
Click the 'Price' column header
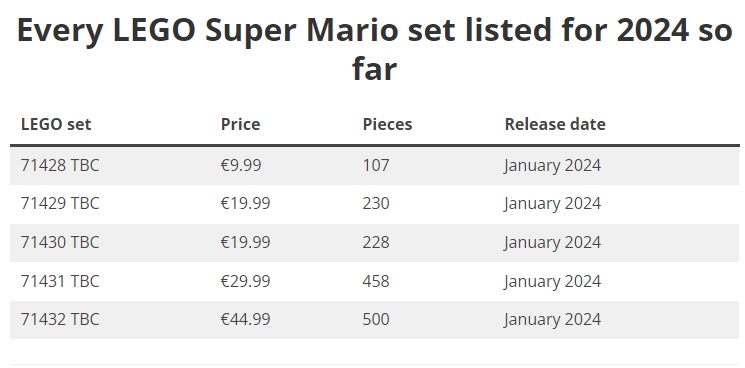coord(240,124)
